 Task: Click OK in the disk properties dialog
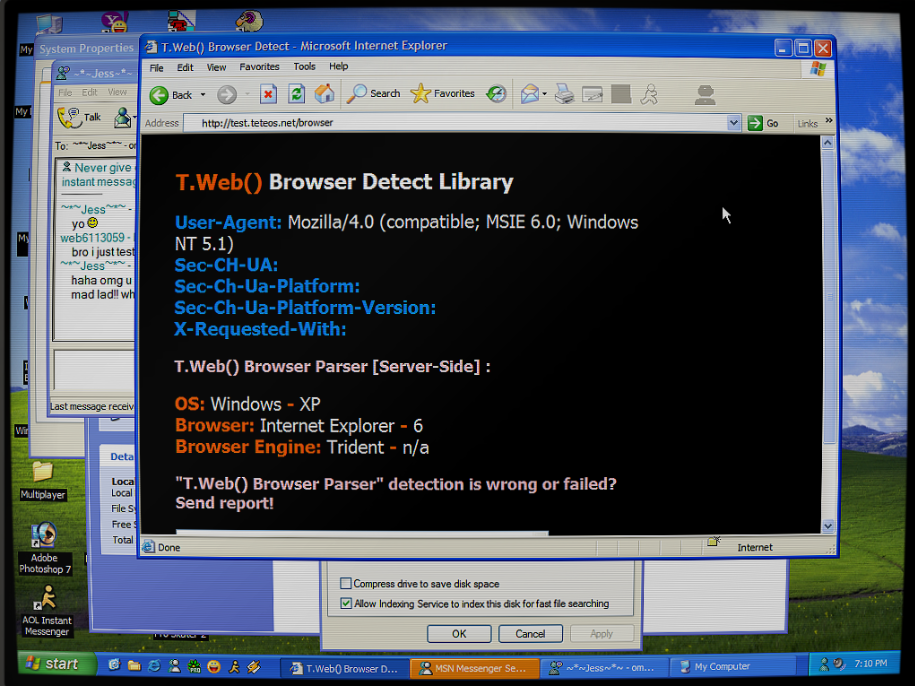[x=459, y=634]
